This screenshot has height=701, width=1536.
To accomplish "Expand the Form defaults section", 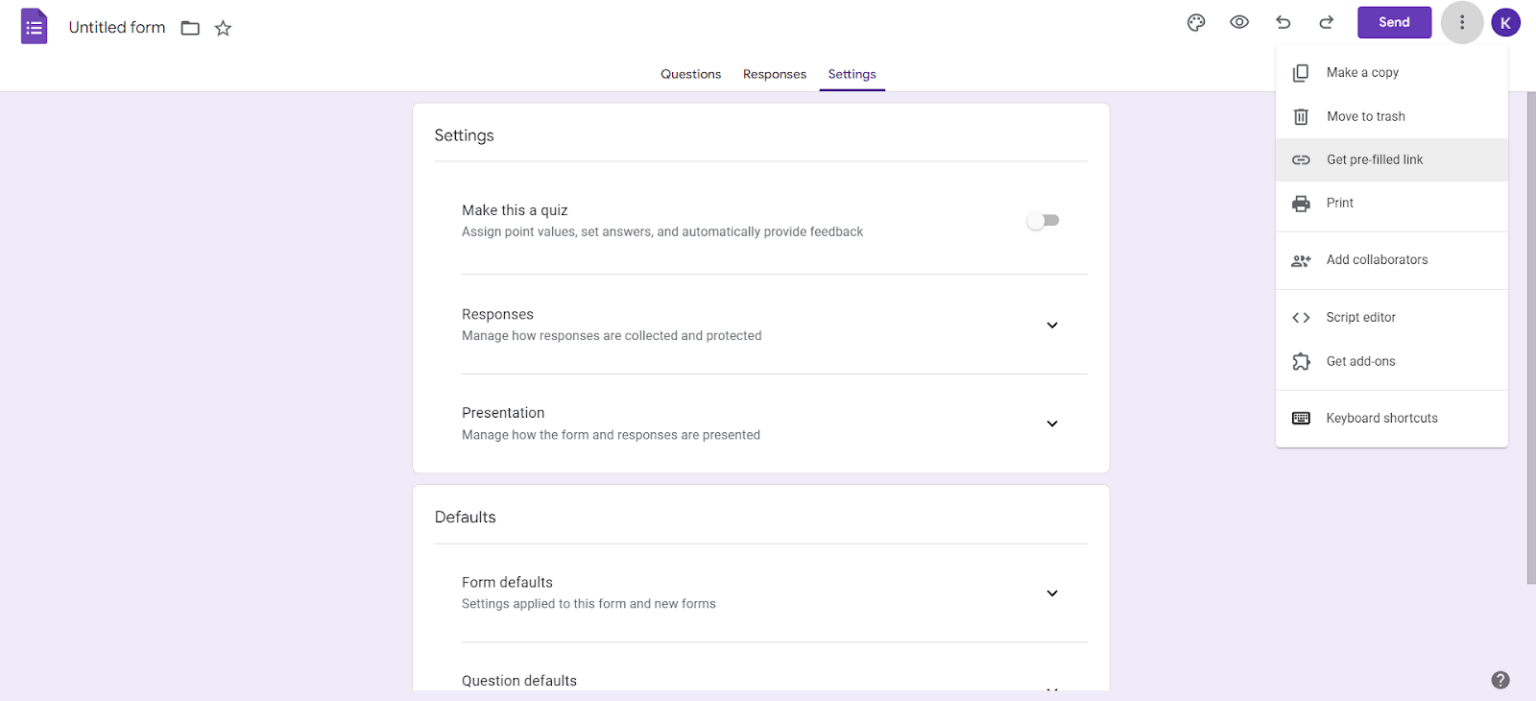I will click(1051, 593).
